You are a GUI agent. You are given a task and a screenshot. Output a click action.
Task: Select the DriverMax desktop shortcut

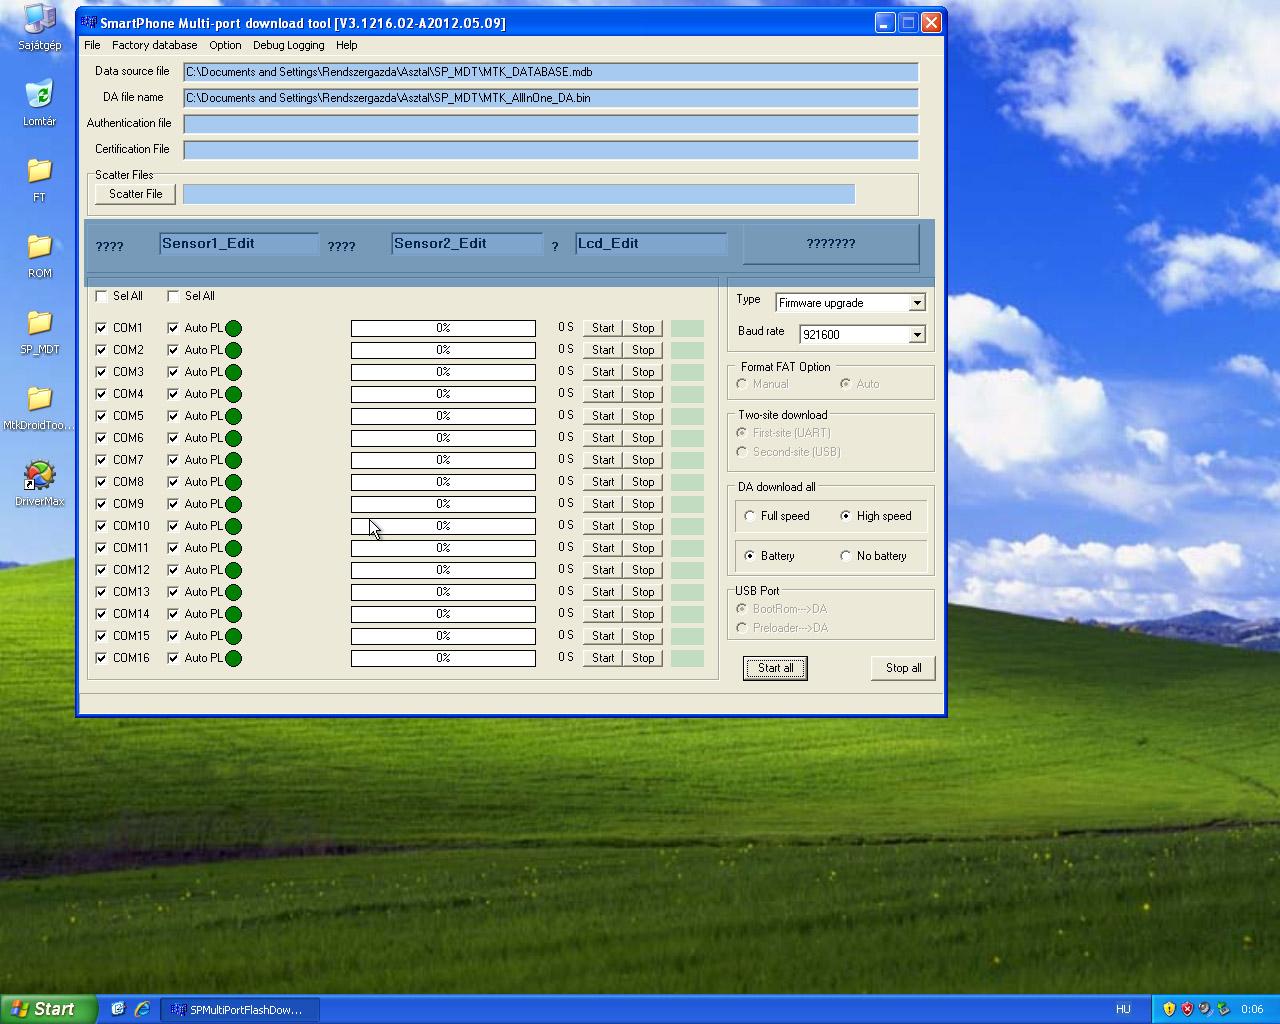[x=39, y=483]
